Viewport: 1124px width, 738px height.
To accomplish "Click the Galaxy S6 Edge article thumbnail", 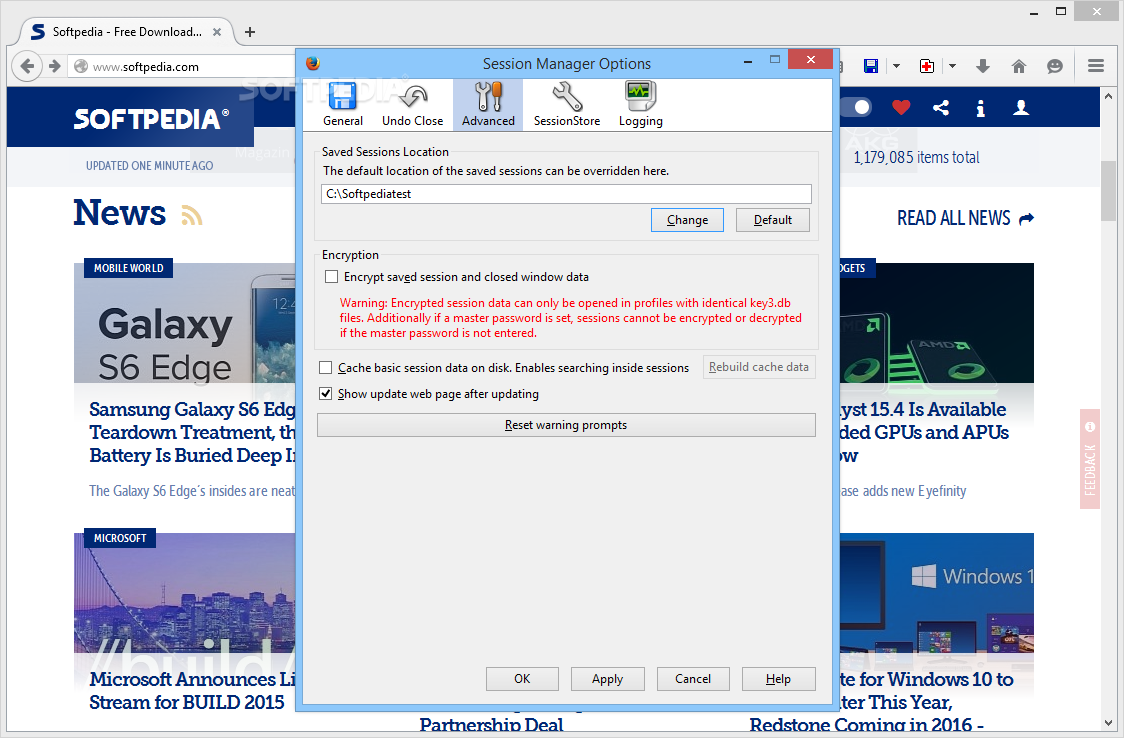I will [184, 323].
